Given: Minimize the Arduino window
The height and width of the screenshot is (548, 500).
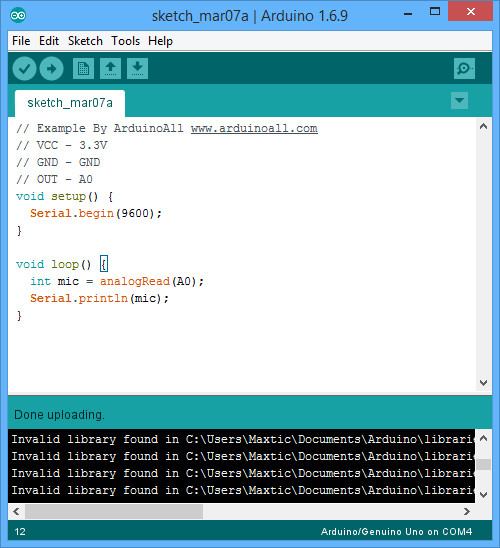Looking at the screenshot, I should pyautogui.click(x=408, y=13).
